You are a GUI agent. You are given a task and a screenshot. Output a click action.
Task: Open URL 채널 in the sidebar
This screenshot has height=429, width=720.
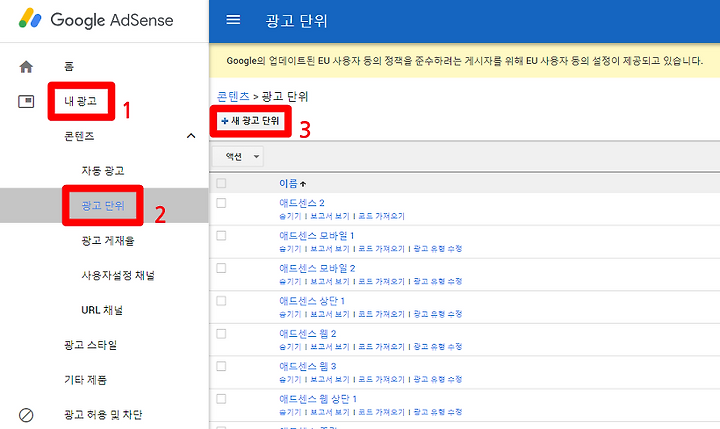point(102,310)
